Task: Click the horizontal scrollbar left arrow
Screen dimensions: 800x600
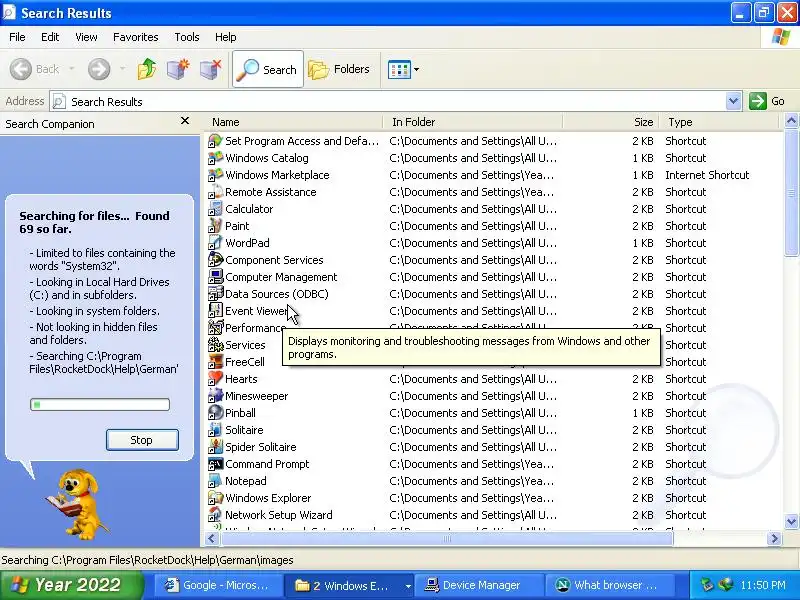Action: [x=211, y=538]
